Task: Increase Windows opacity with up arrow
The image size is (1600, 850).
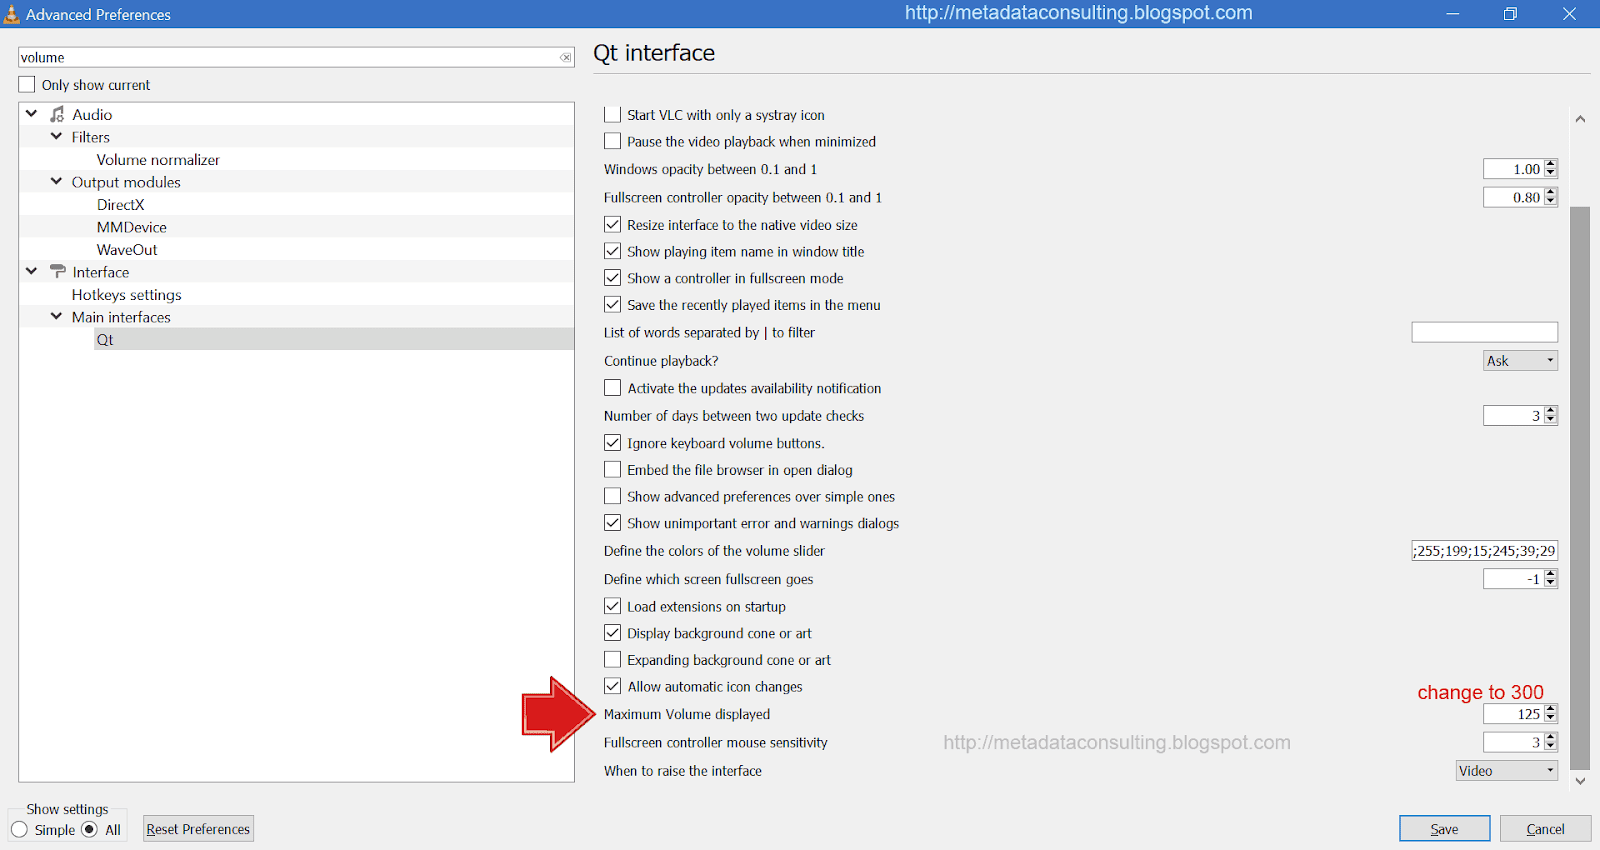Action: [x=1551, y=165]
